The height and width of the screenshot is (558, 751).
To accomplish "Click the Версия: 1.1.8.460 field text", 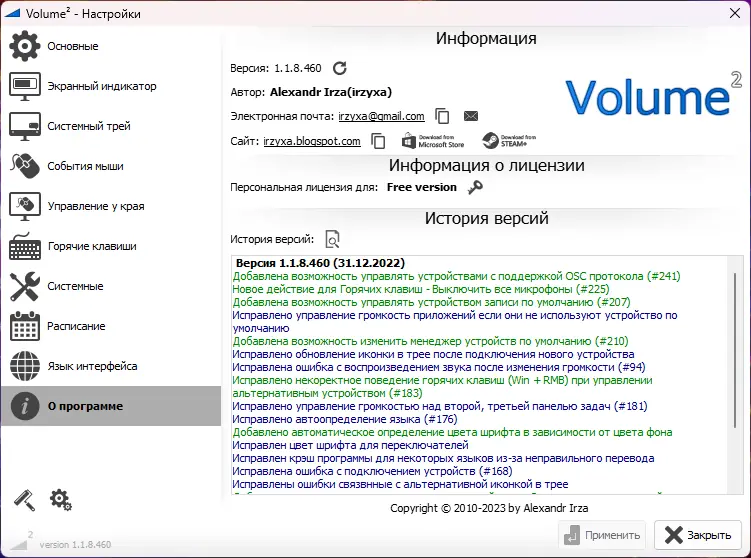I will [x=276, y=68].
